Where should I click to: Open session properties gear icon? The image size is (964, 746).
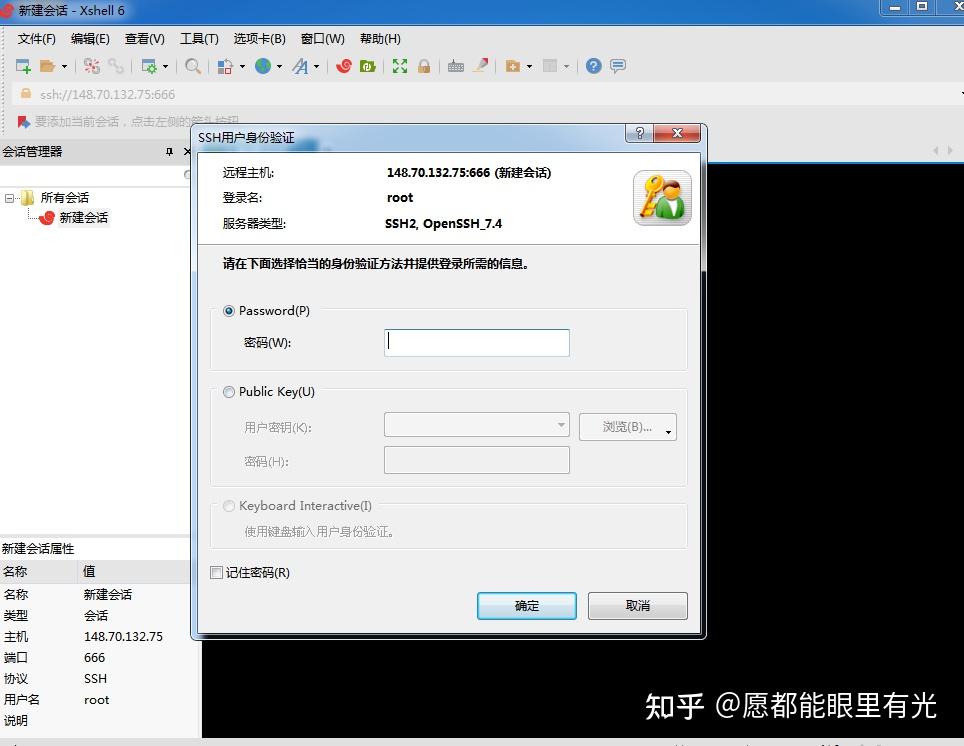[x=149, y=66]
